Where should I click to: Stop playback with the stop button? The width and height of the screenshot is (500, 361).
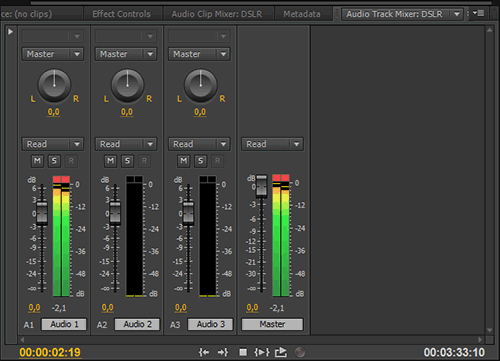pos(243,352)
